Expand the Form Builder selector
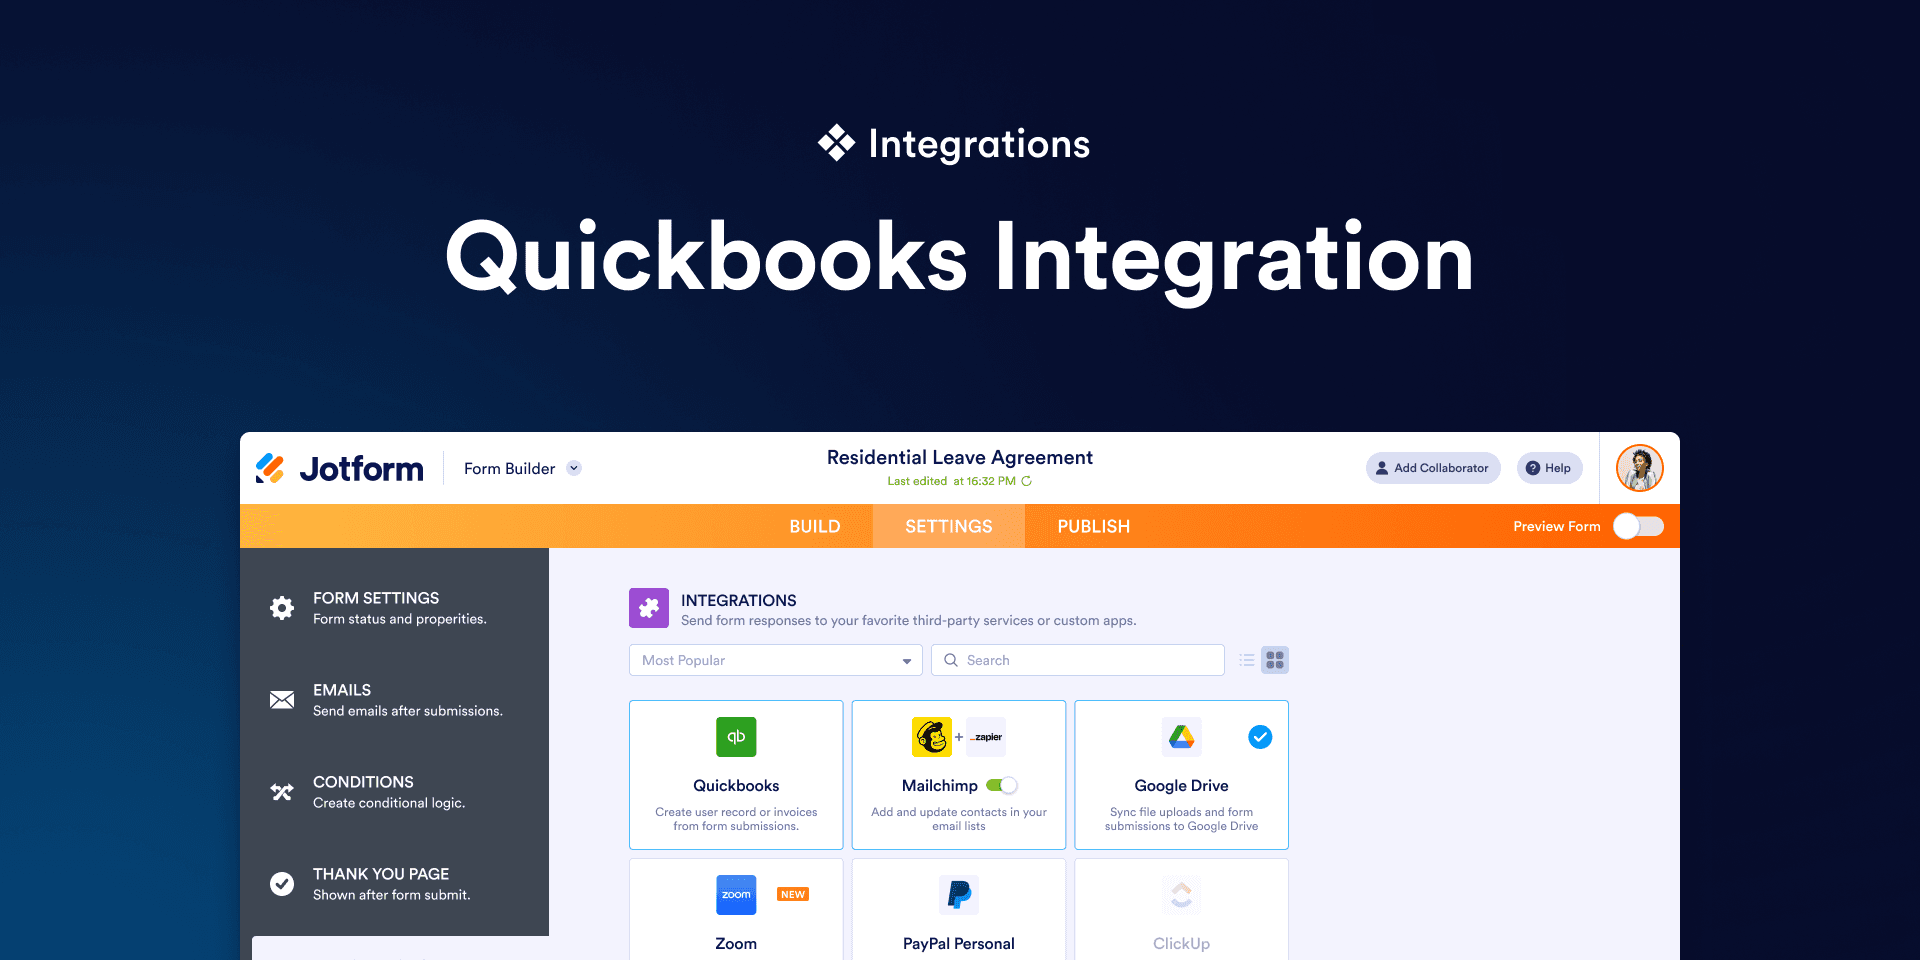The image size is (1920, 960). pyautogui.click(x=573, y=467)
